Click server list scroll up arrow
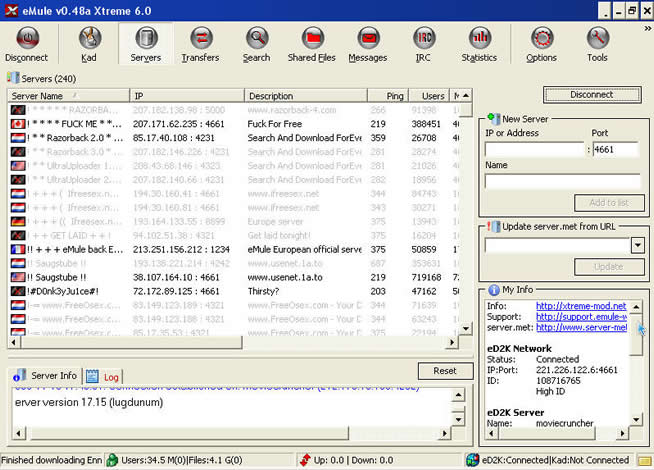The height and width of the screenshot is (470, 654). (x=466, y=96)
